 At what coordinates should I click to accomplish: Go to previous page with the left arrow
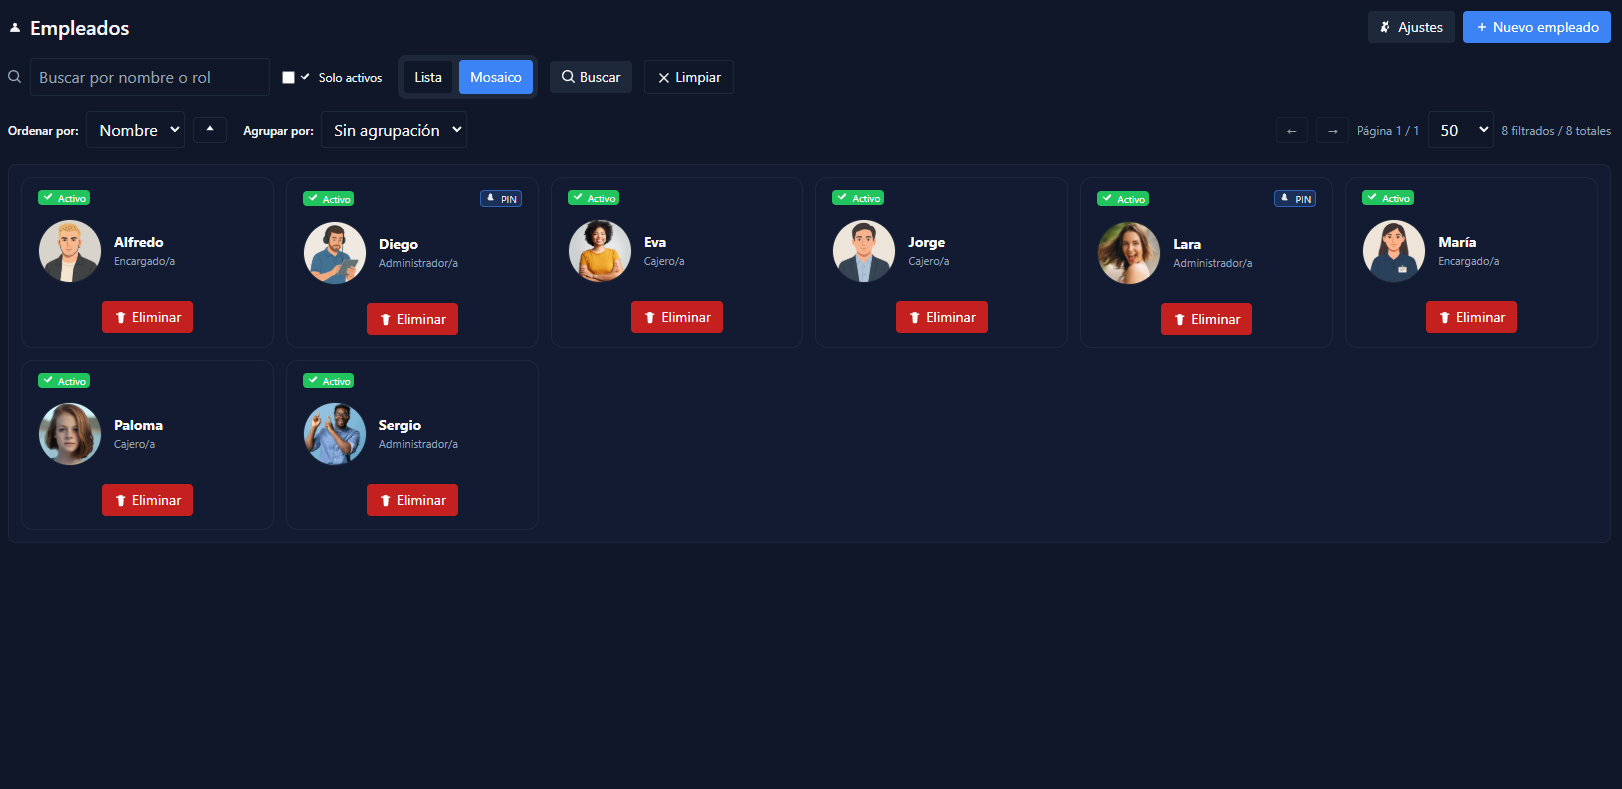tap(1291, 131)
